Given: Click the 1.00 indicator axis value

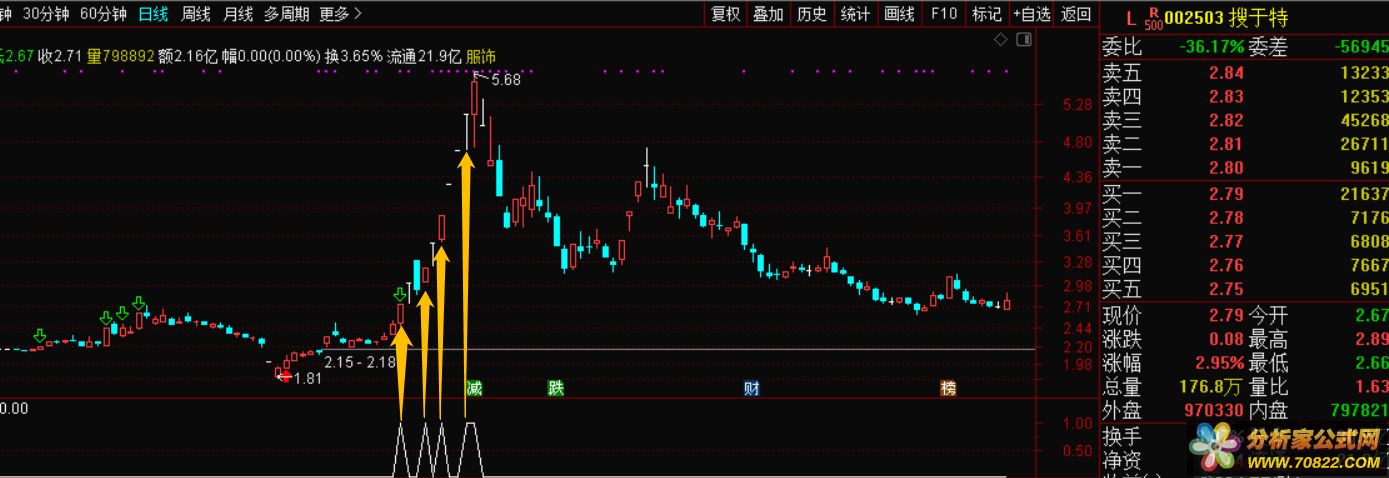Looking at the screenshot, I should (1077, 423).
